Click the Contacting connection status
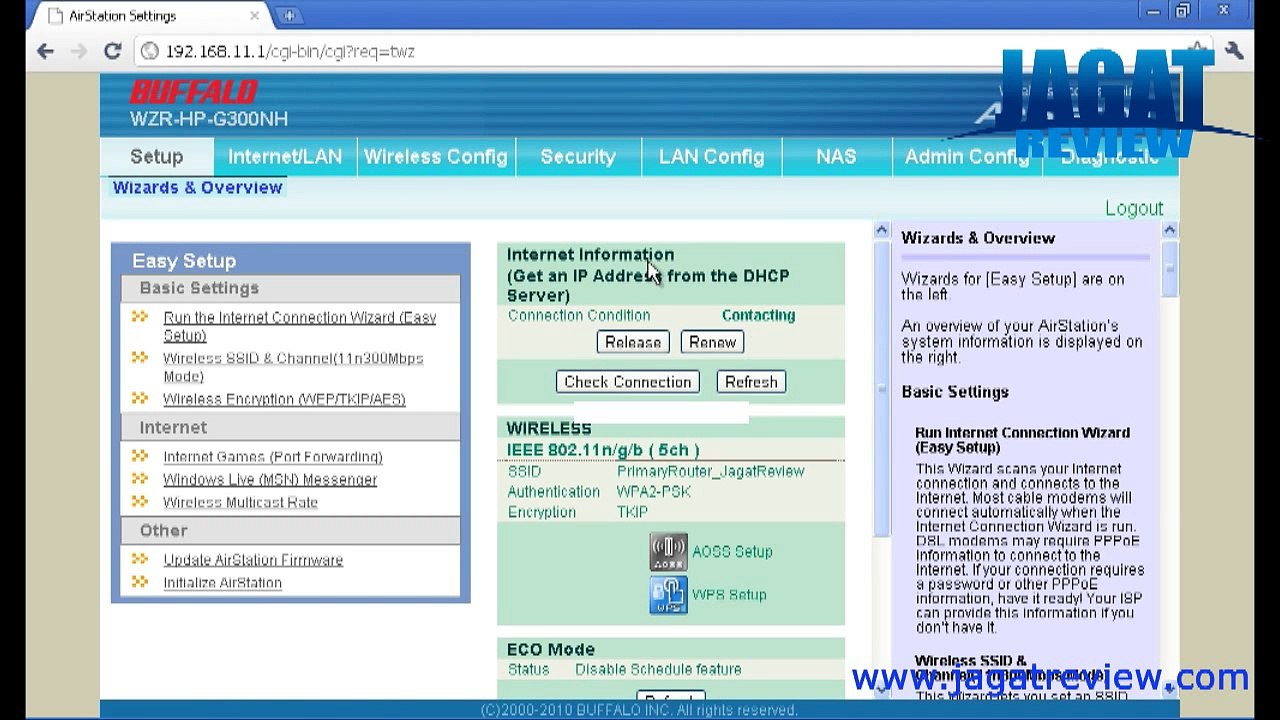The width and height of the screenshot is (1280, 720). [x=758, y=315]
